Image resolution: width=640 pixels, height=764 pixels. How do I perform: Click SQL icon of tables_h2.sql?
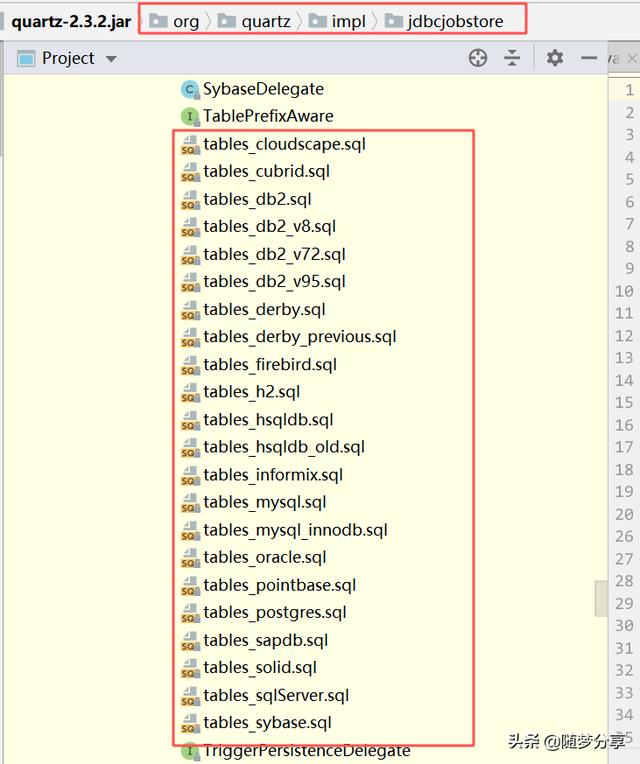190,392
